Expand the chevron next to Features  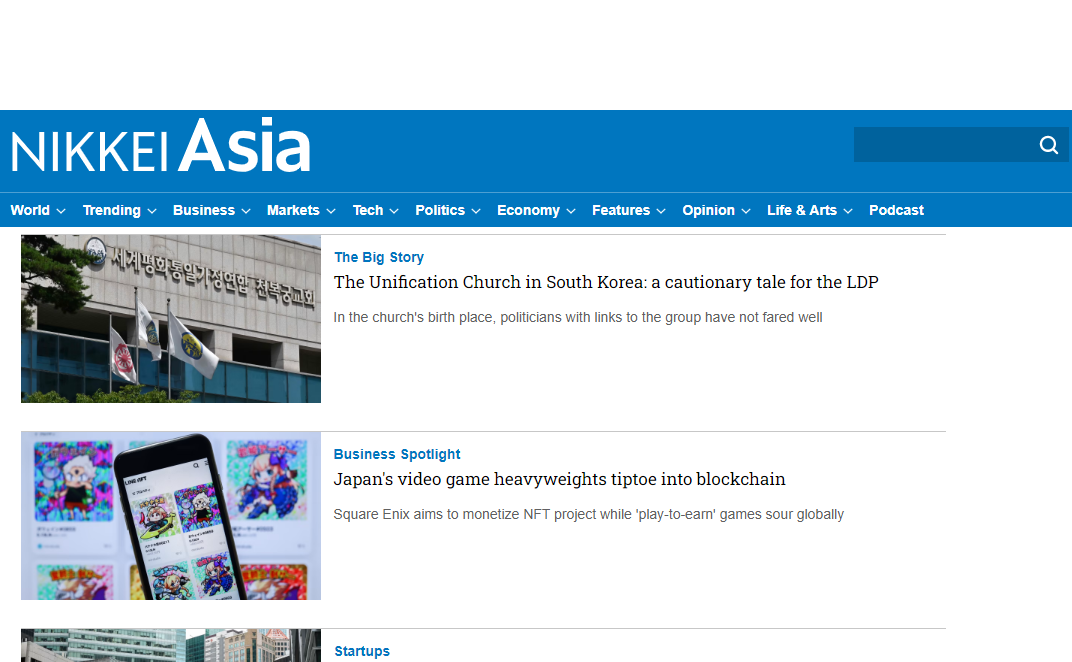pyautogui.click(x=661, y=211)
